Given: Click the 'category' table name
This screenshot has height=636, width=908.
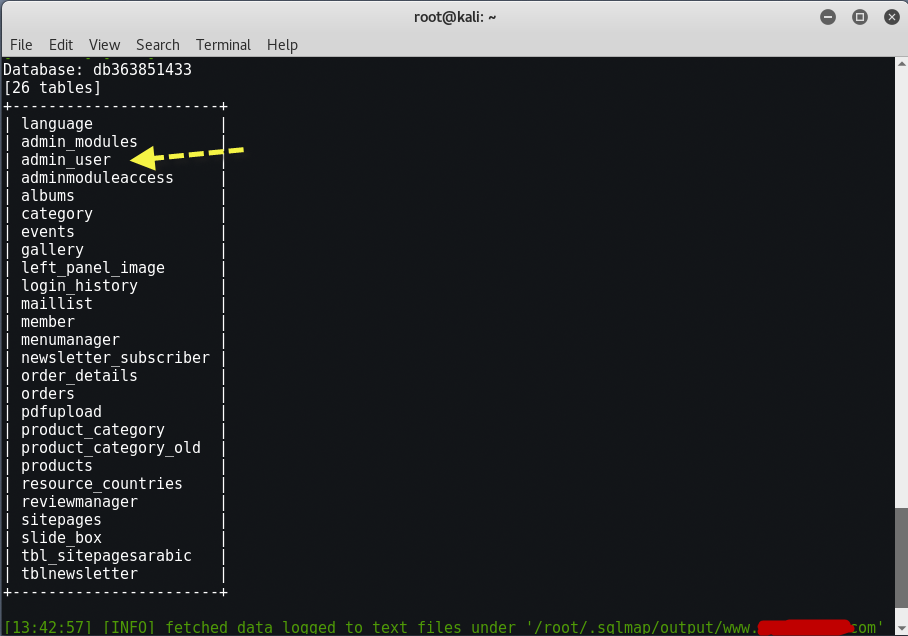Looking at the screenshot, I should coord(57,214).
